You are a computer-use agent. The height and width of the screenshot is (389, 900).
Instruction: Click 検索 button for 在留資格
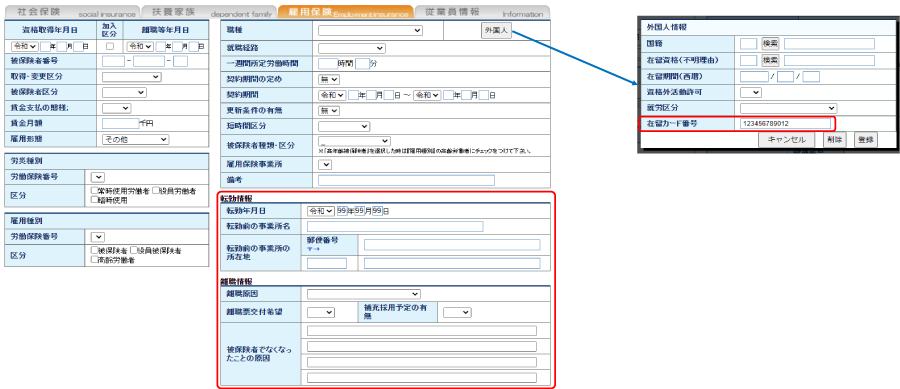click(x=770, y=60)
